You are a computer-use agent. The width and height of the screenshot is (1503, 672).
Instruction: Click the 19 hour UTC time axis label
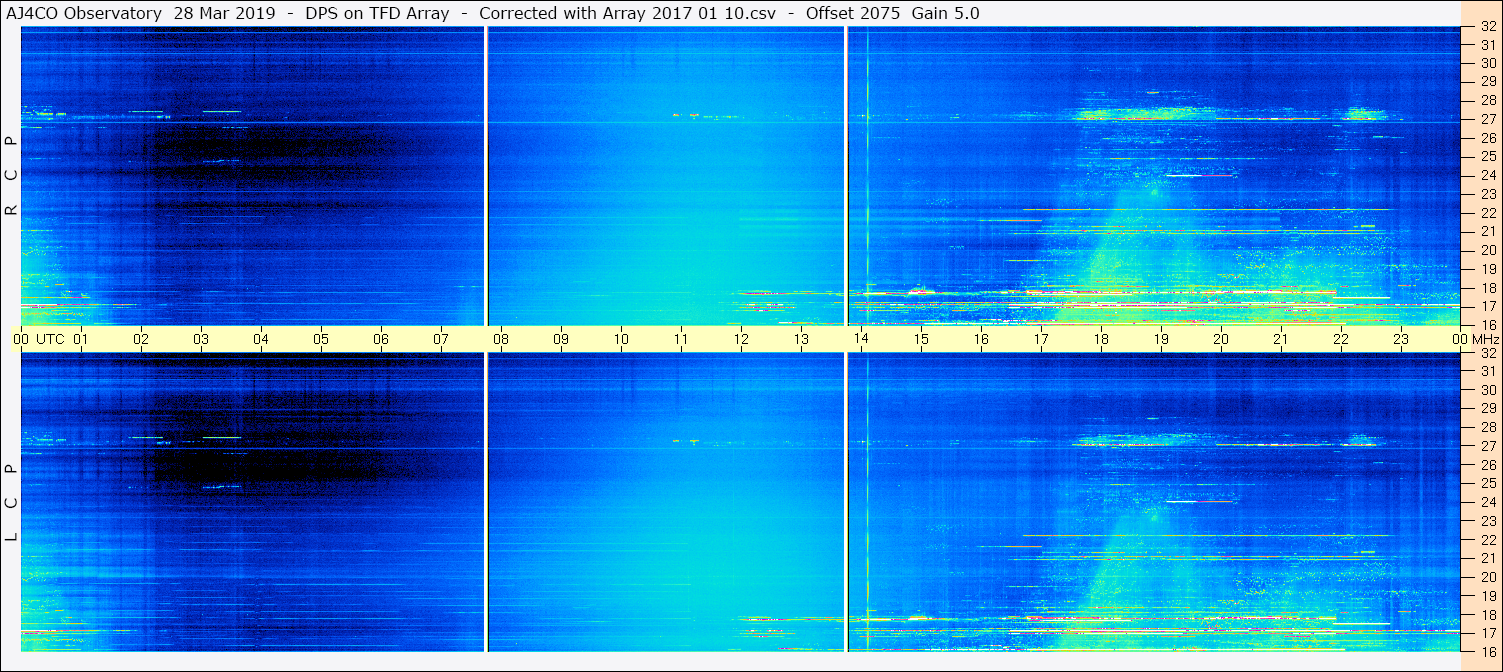click(1161, 339)
